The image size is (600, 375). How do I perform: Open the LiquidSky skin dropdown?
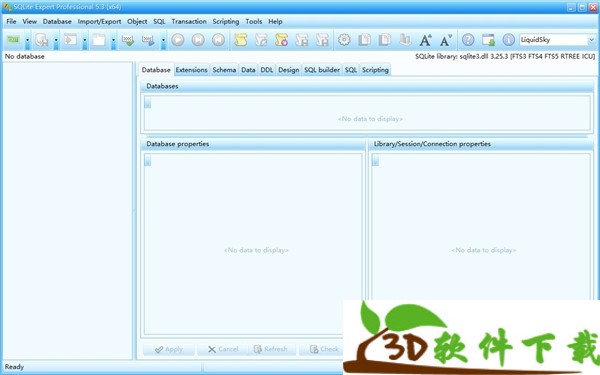[591, 40]
